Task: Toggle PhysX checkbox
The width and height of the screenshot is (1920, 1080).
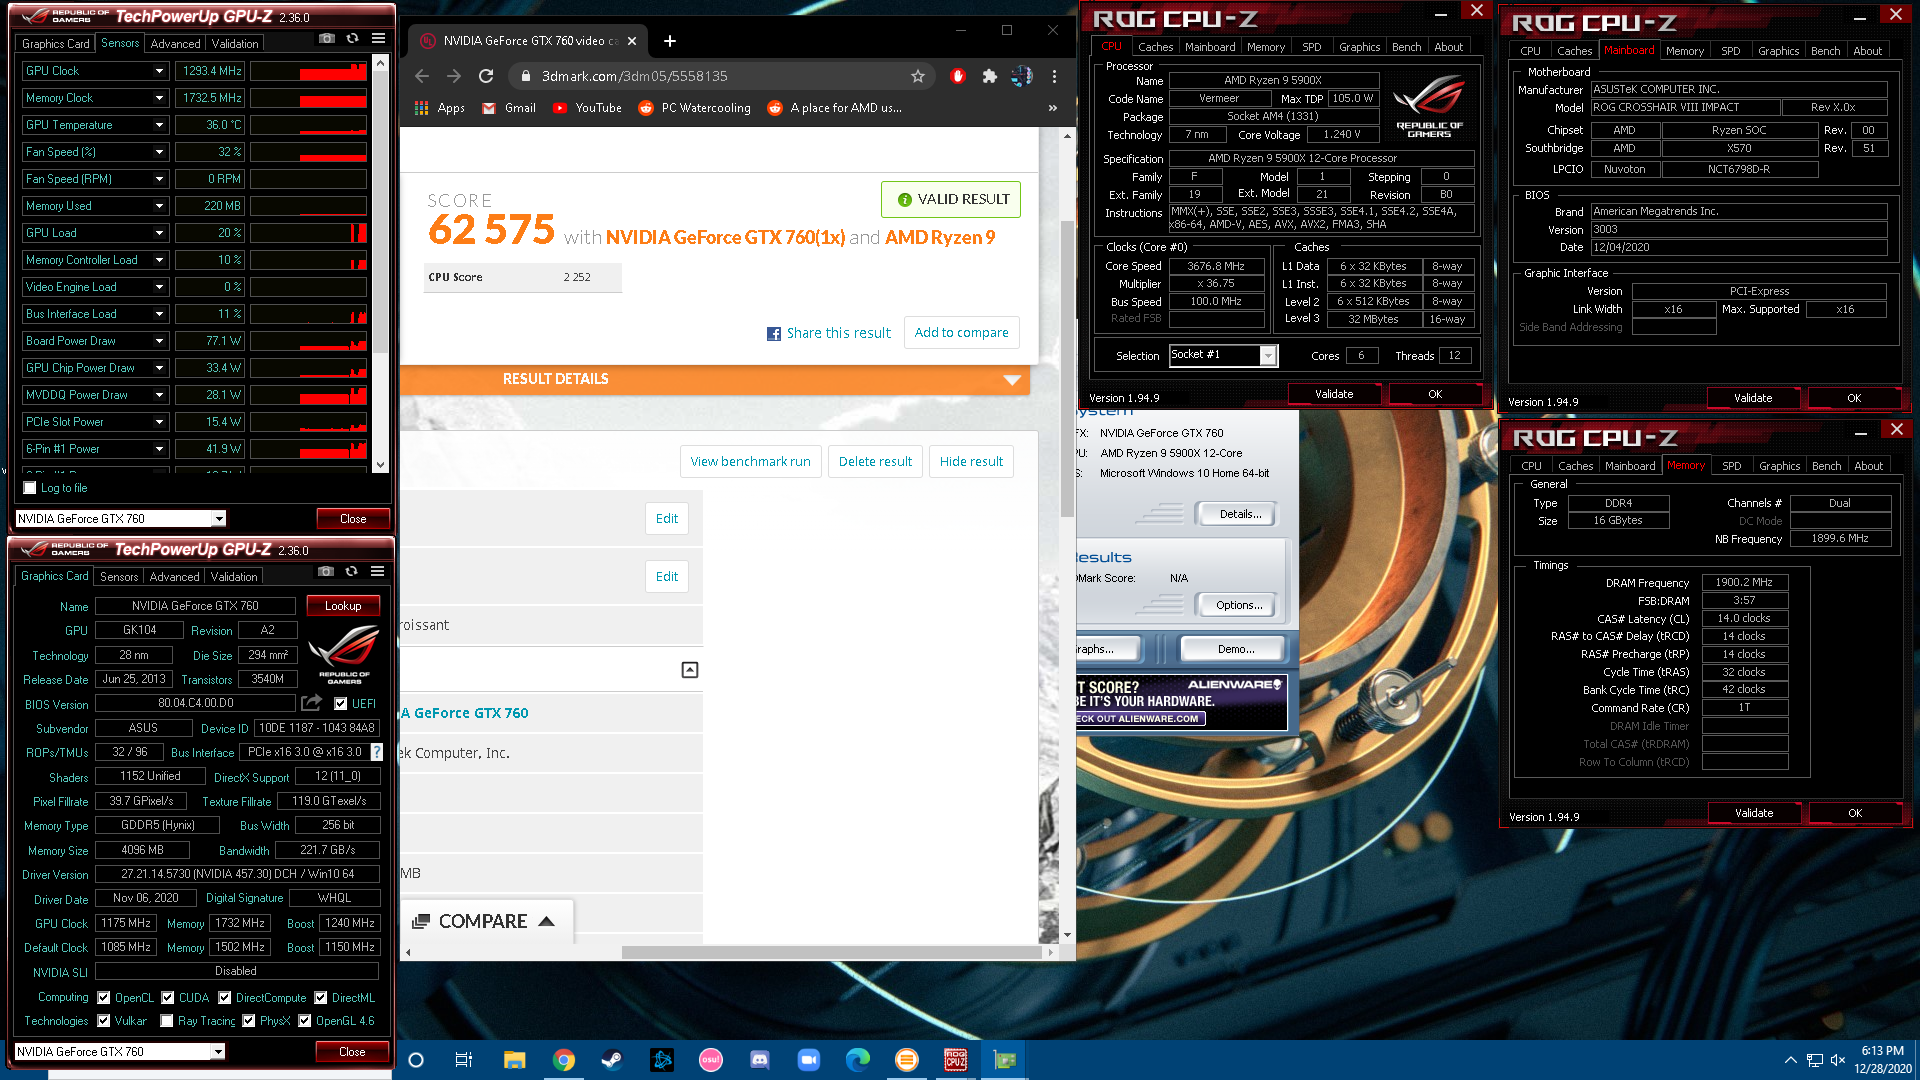Action: coord(249,1021)
